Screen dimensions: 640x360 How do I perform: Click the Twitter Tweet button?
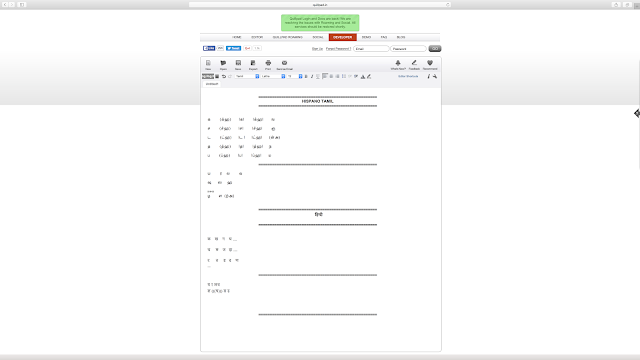point(233,48)
